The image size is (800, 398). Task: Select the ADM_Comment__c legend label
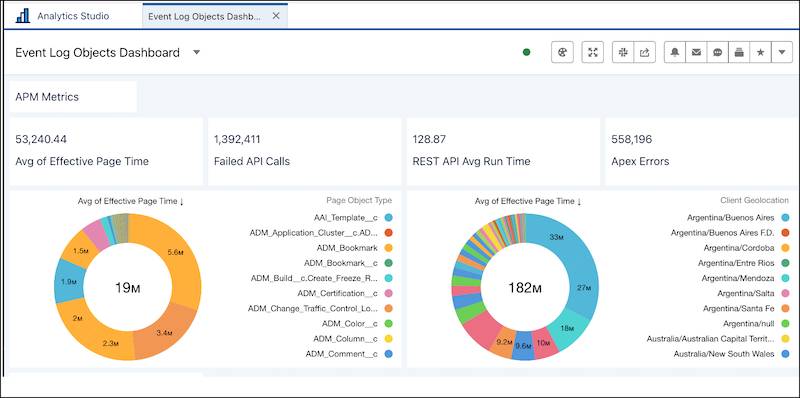tap(342, 354)
